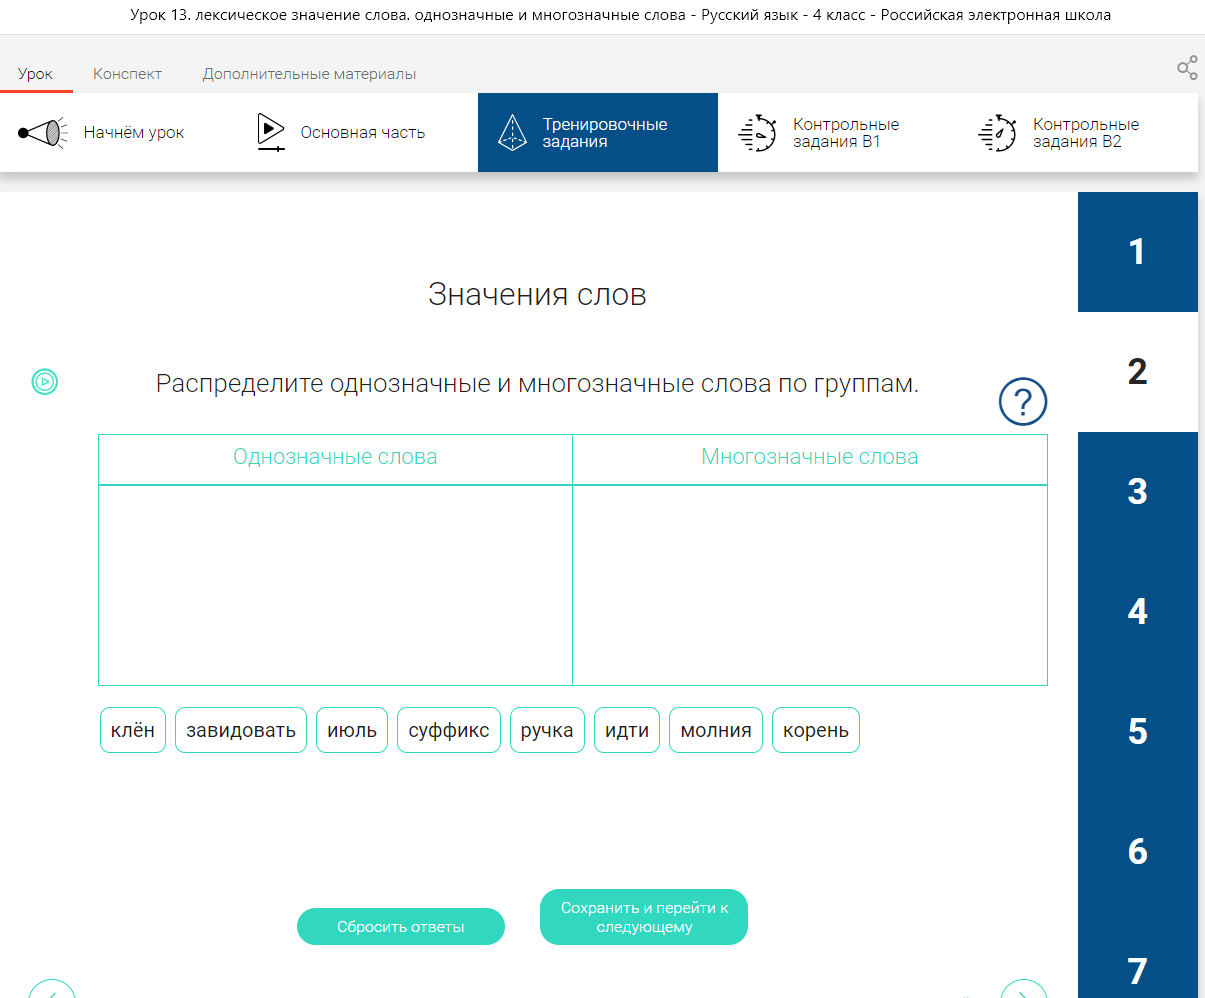1205x998 pixels.
Task: Open task number 1 in sidebar
Action: coord(1137,252)
